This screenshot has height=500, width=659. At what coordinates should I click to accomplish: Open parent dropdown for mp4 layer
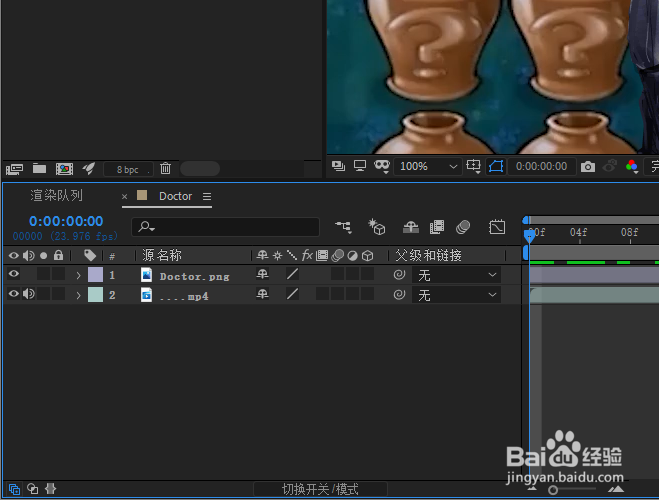[x=456, y=295]
